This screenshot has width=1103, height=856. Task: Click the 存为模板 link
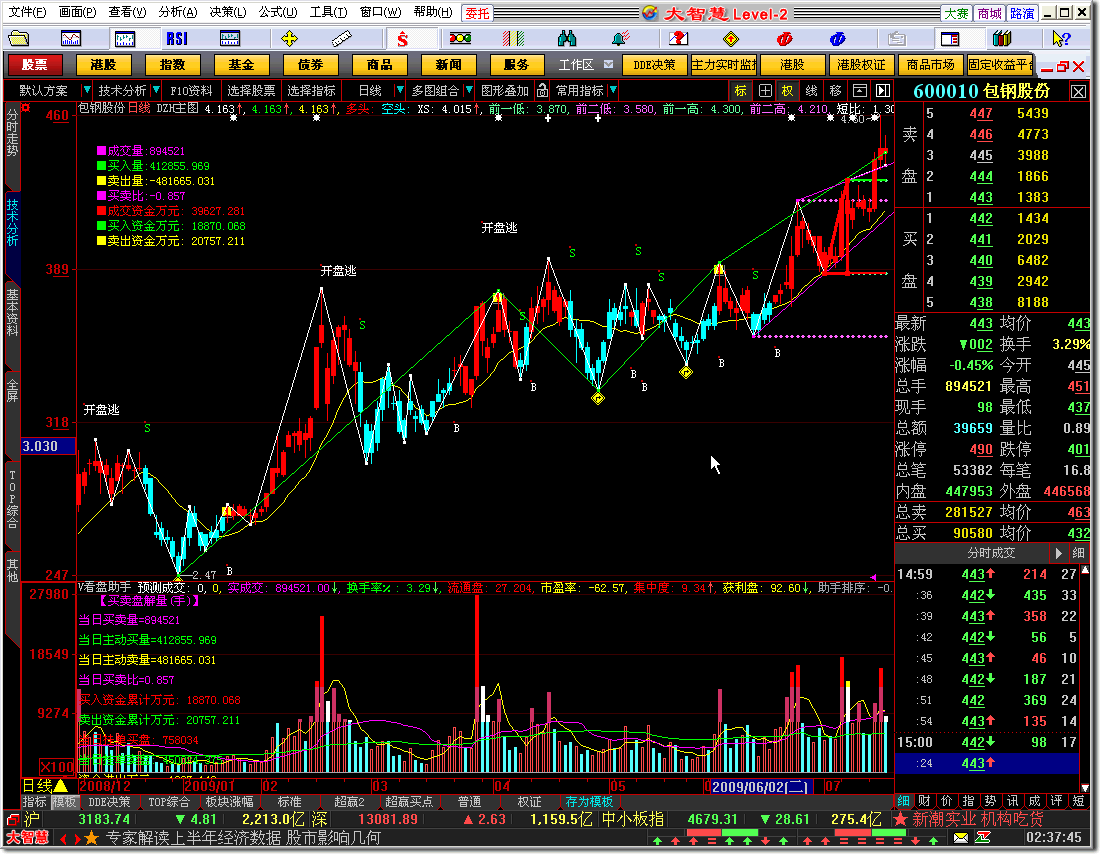589,802
